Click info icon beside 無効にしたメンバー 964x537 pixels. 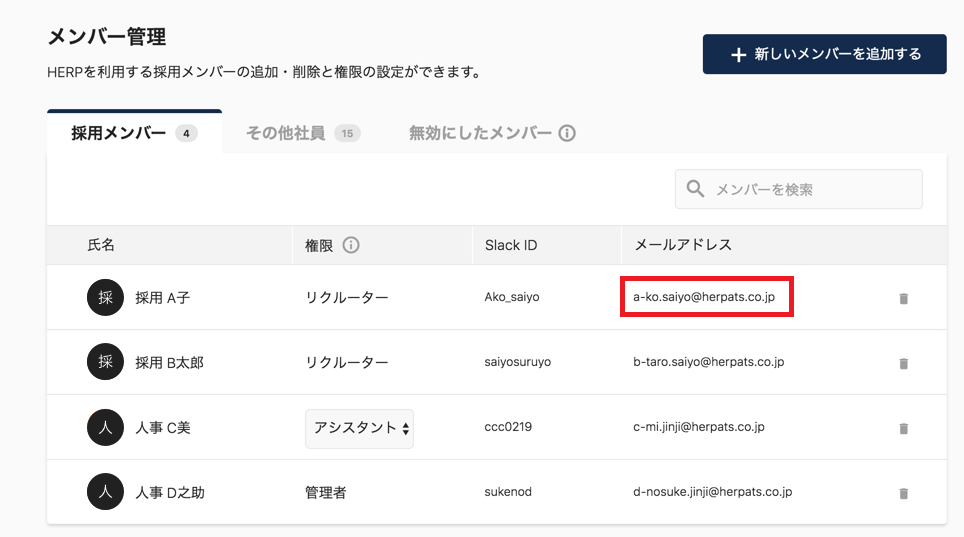(567, 133)
